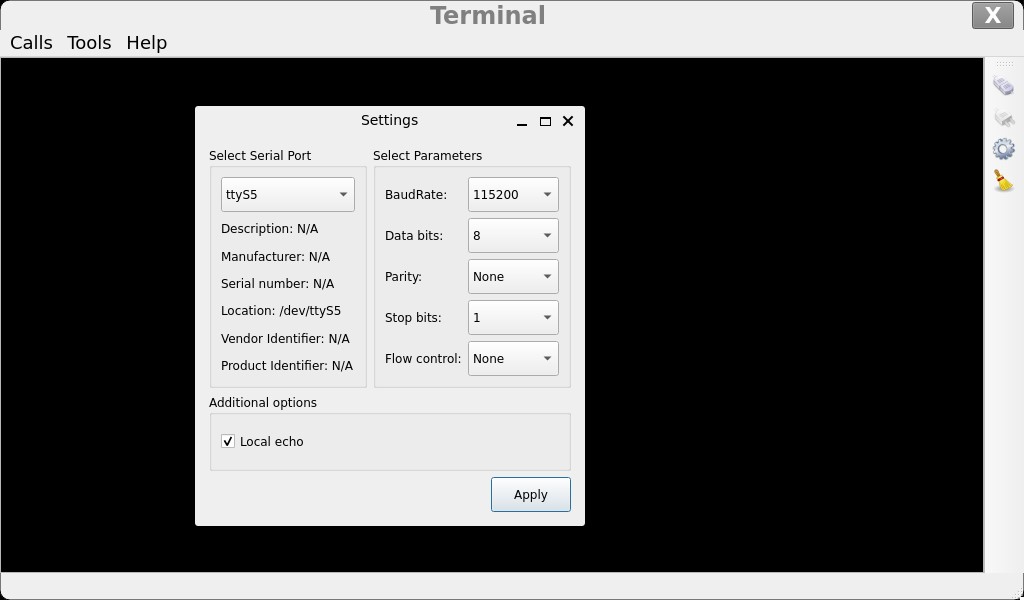Open the Help menu

coord(146,43)
